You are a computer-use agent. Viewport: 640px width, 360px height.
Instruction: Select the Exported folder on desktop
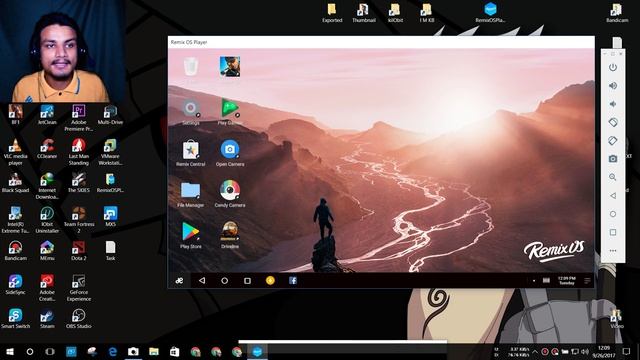tap(332, 13)
